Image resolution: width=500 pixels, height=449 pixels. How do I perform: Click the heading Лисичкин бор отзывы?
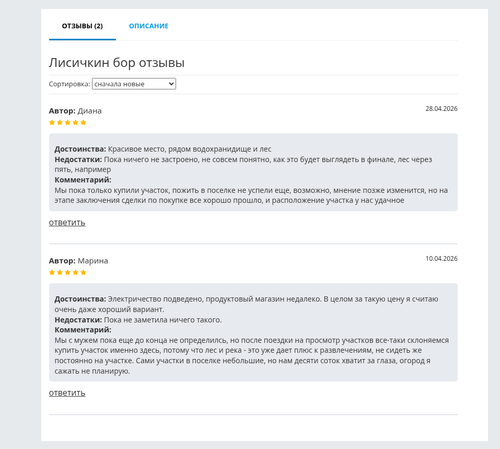click(117, 63)
